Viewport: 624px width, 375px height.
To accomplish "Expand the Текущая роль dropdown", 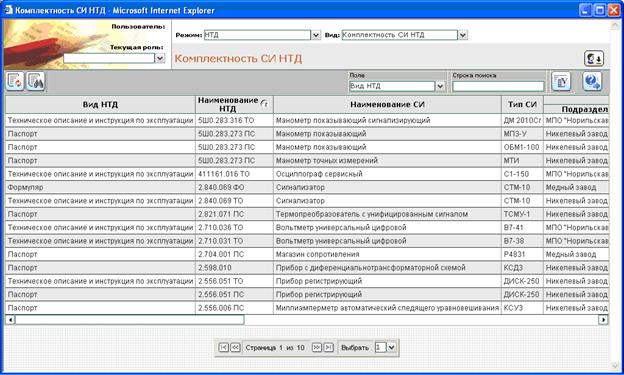I will 160,58.
